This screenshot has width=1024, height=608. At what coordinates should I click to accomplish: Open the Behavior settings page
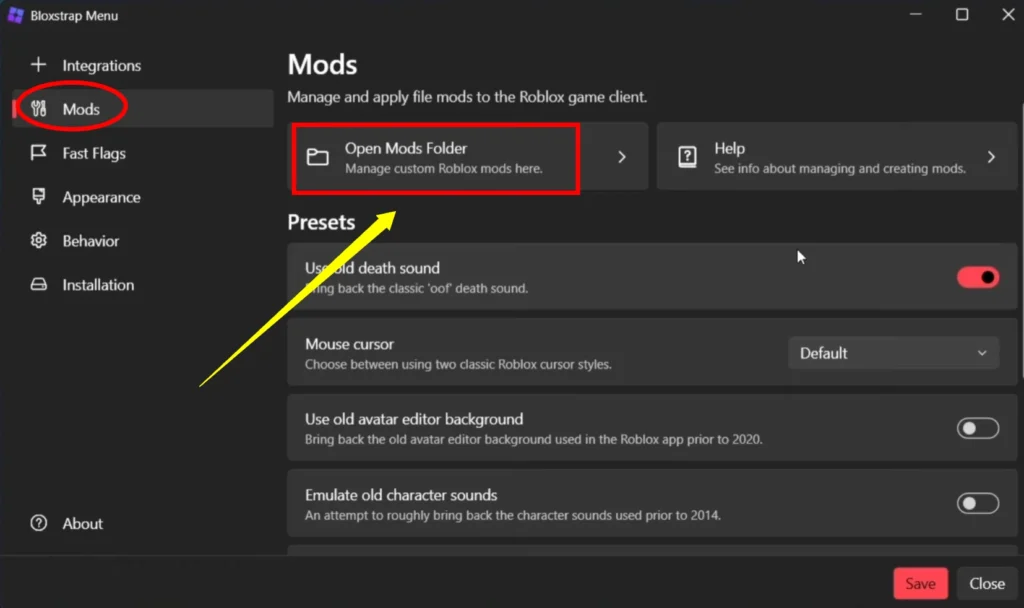142,240
